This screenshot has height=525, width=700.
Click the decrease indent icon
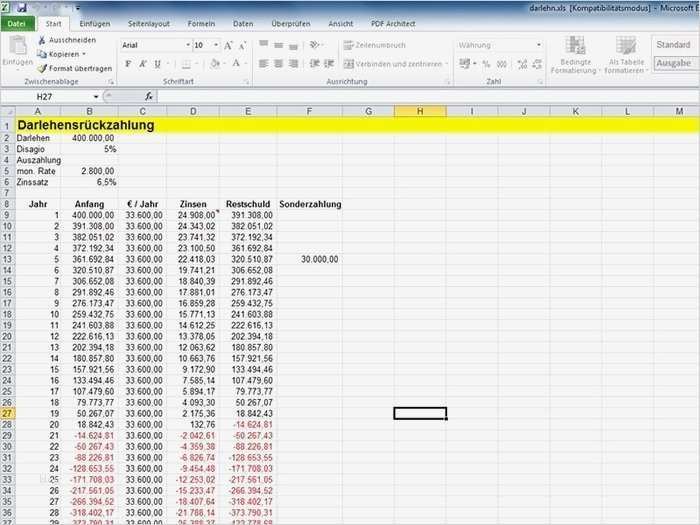tap(314, 64)
